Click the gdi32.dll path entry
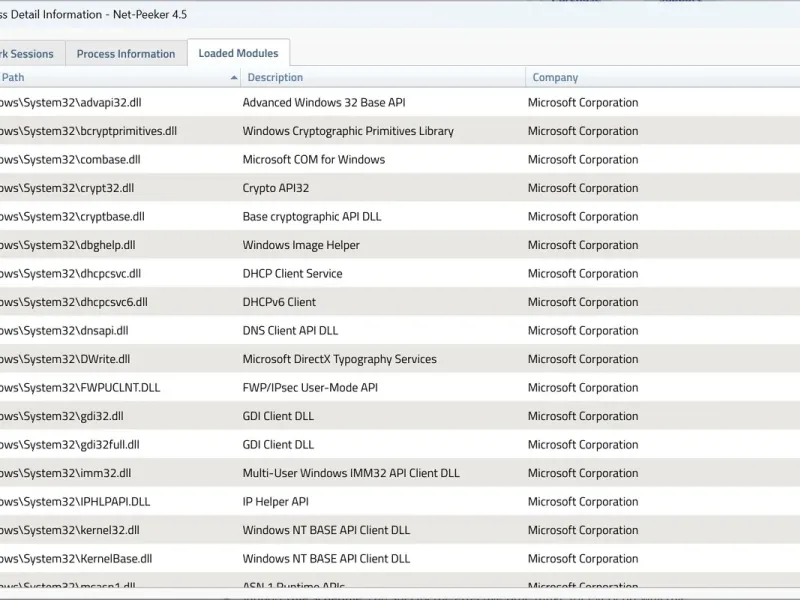This screenshot has height=600, width=800. click(62, 417)
